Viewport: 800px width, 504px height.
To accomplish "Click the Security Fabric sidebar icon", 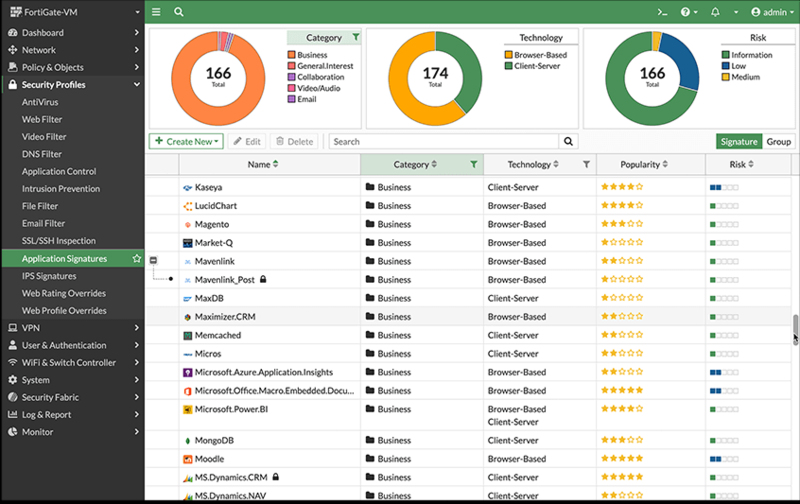I will pos(13,397).
